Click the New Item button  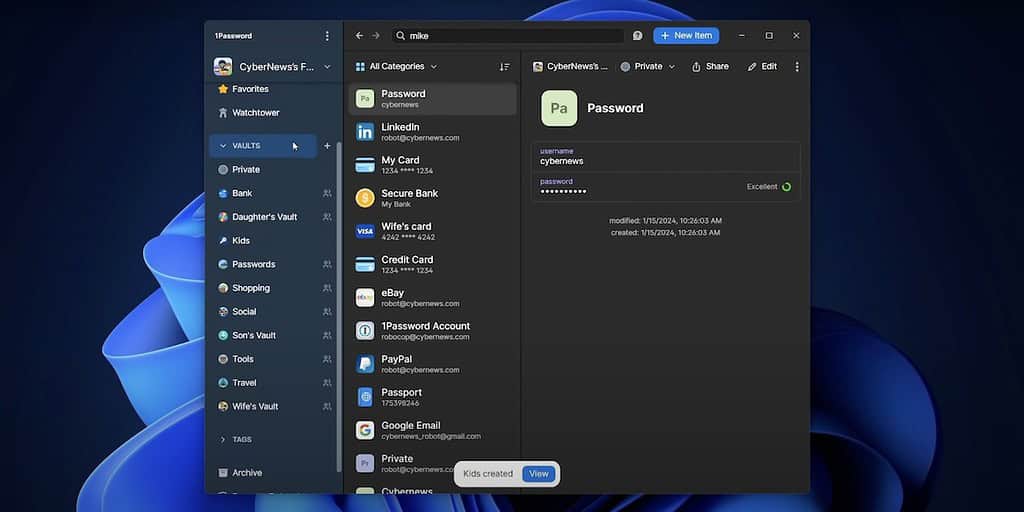point(686,36)
